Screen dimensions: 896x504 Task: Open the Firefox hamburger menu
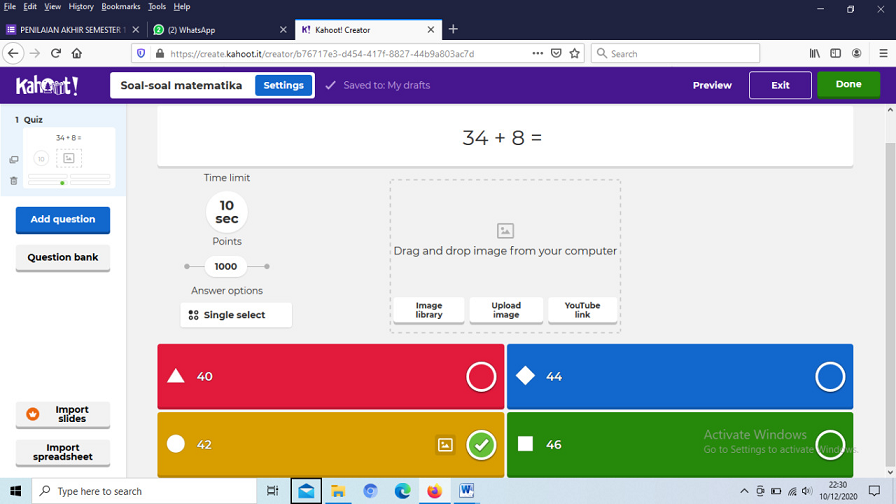[x=883, y=53]
